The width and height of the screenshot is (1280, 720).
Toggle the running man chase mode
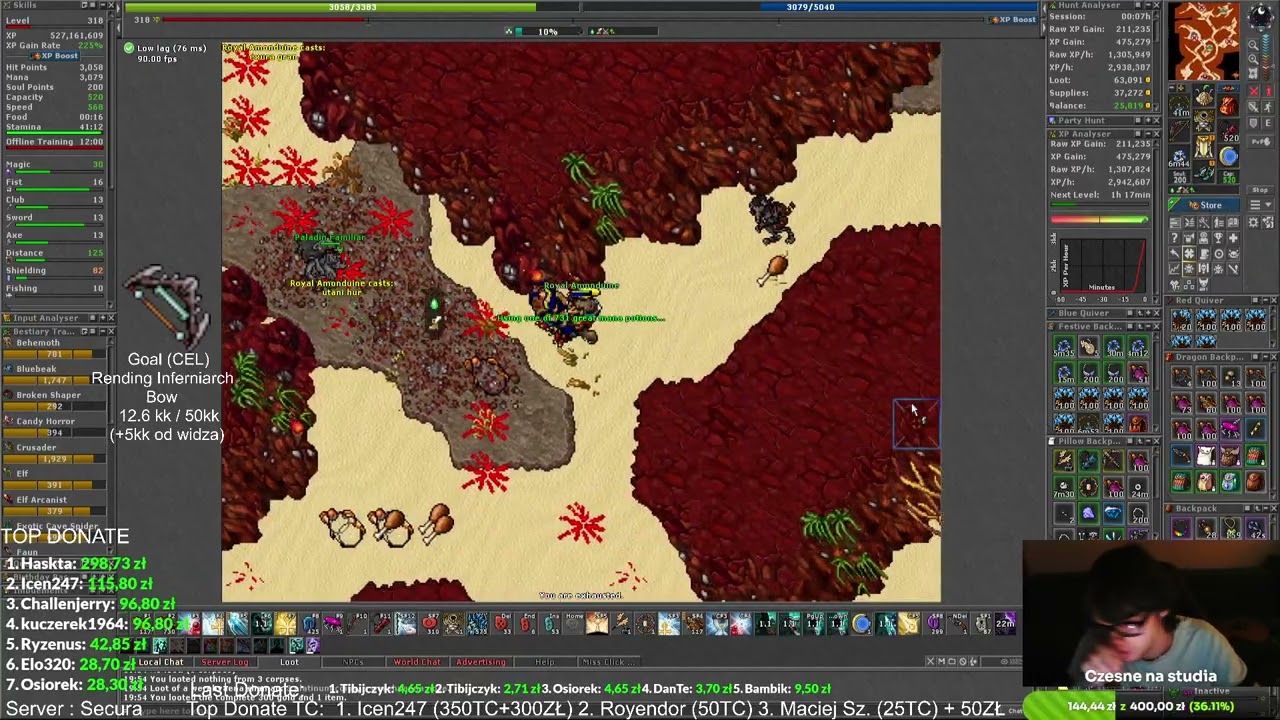click(x=1268, y=107)
